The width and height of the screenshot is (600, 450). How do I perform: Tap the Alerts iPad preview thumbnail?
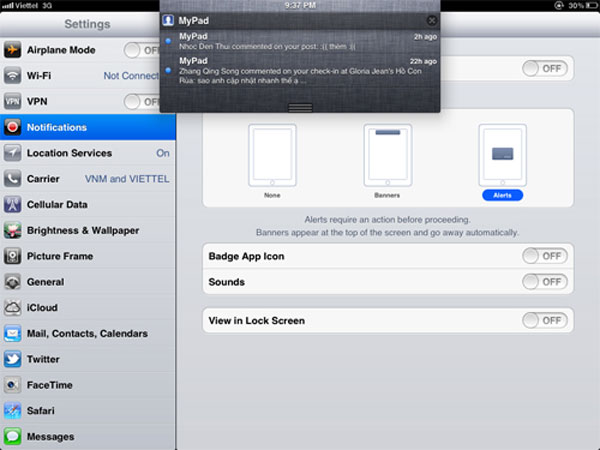click(x=502, y=155)
